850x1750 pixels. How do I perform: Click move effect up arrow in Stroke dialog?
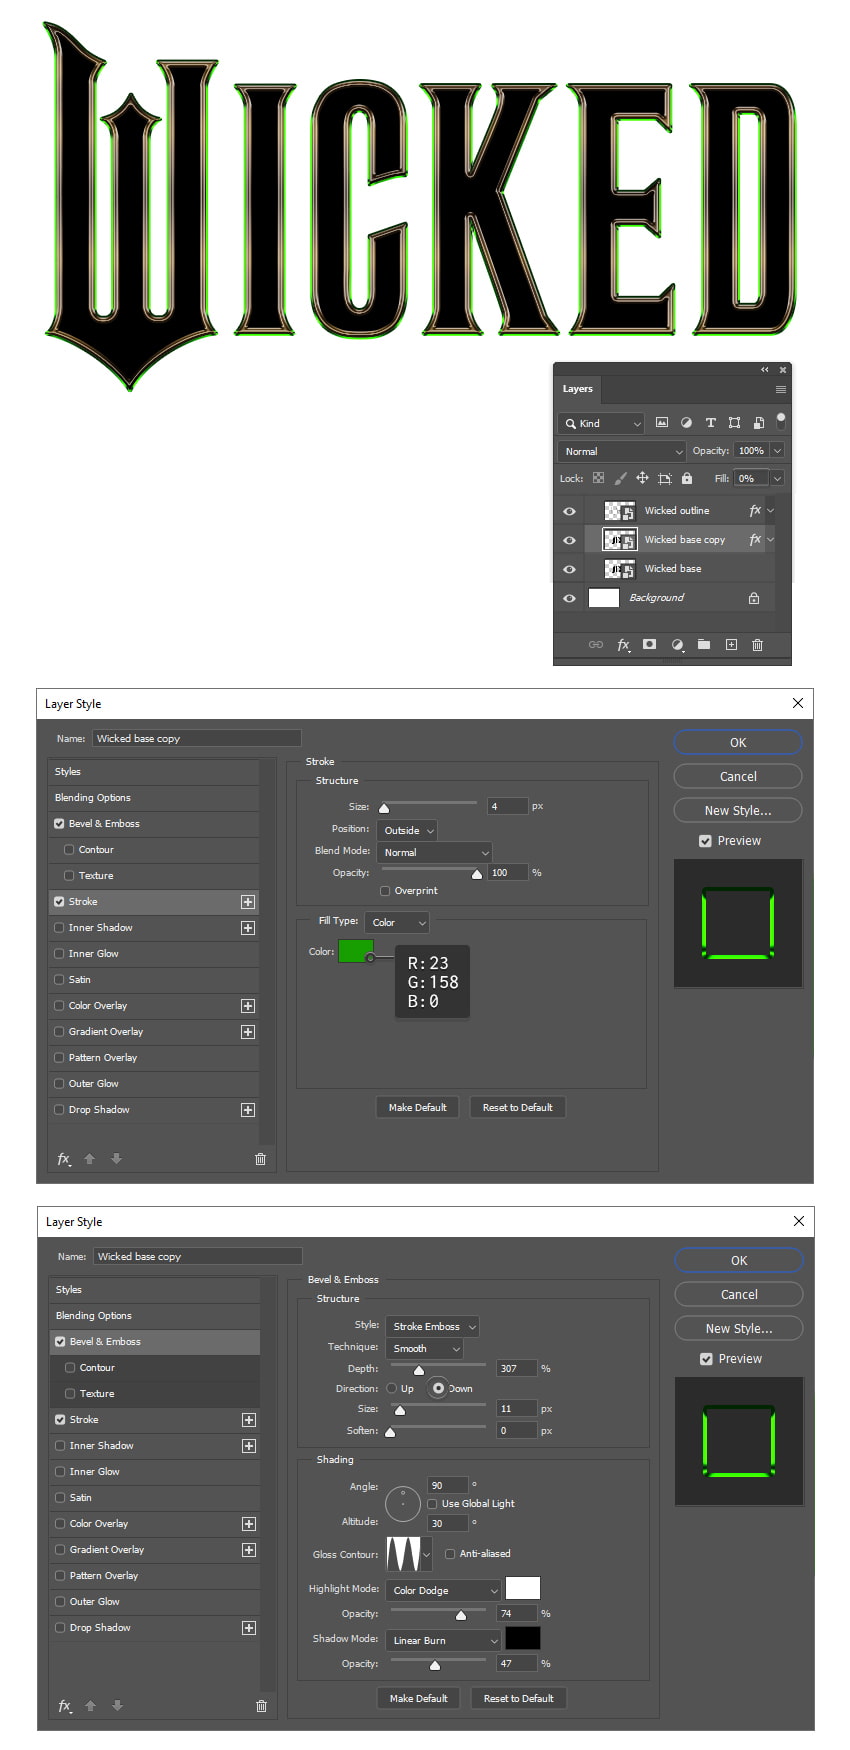(89, 1159)
